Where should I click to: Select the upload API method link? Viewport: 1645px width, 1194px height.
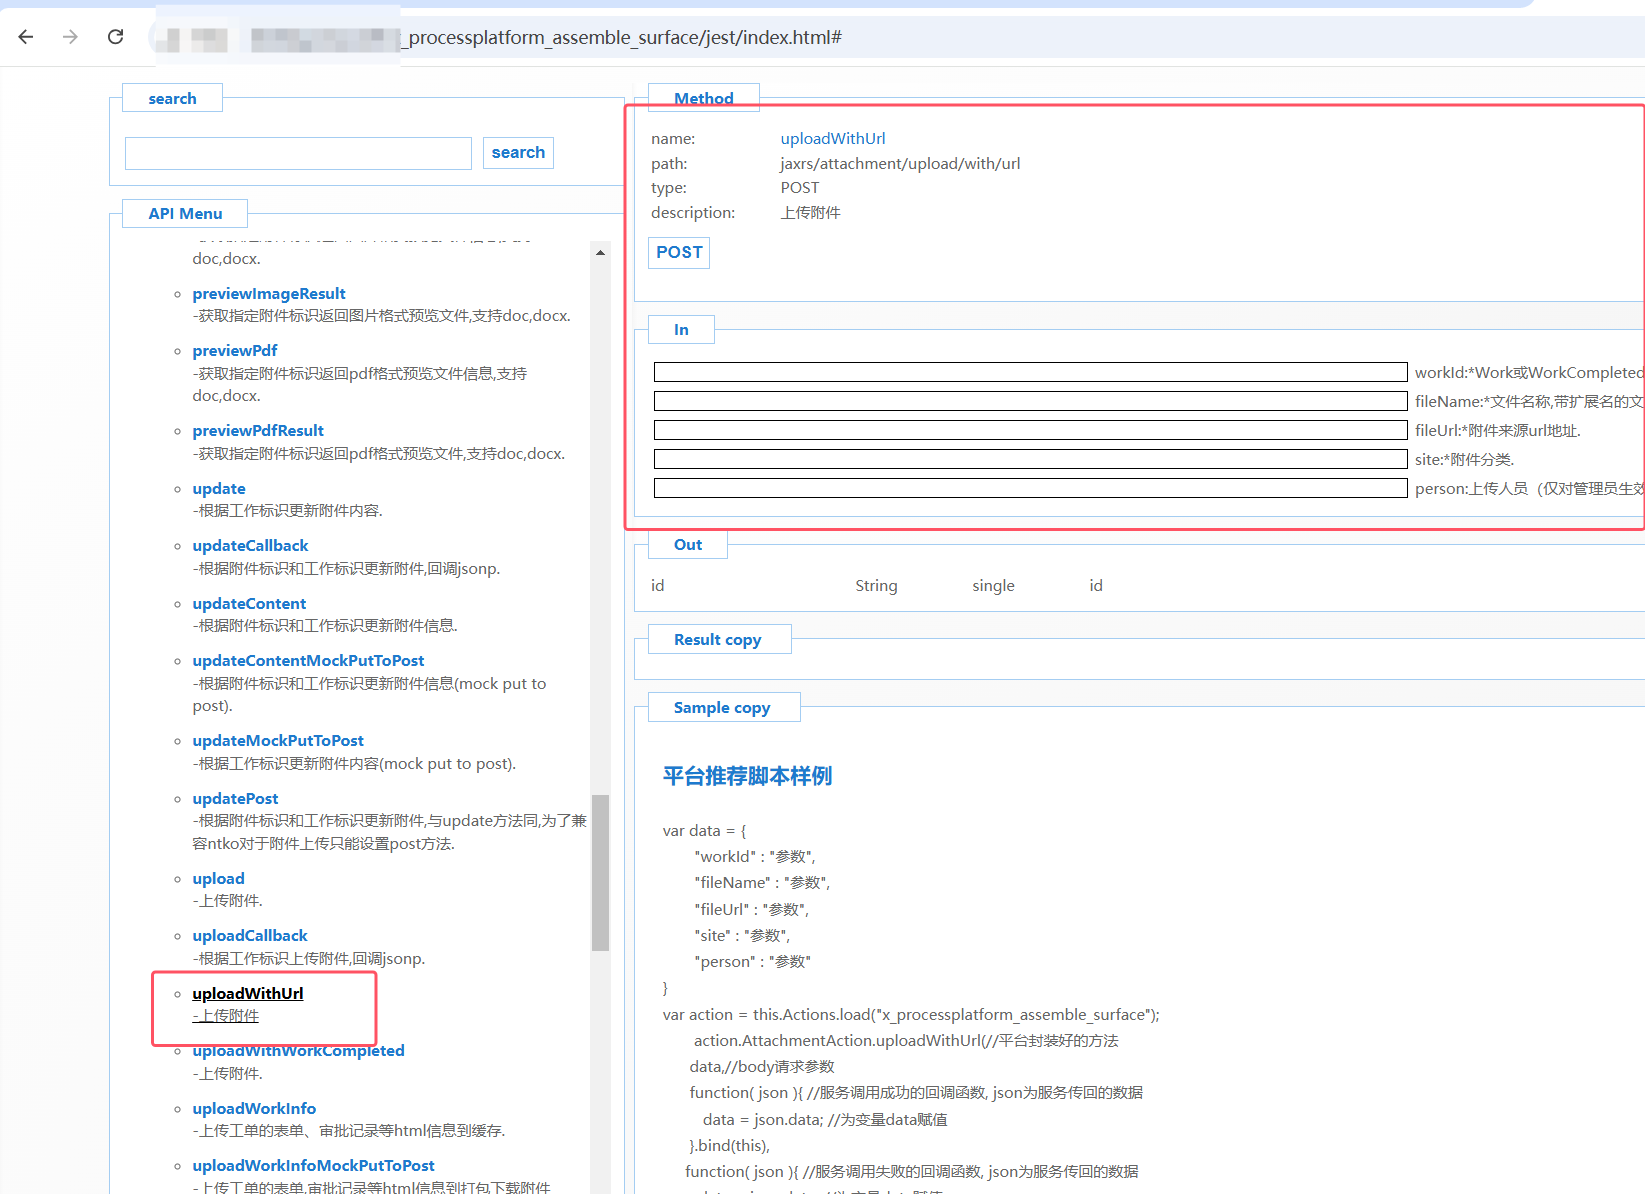tap(218, 879)
